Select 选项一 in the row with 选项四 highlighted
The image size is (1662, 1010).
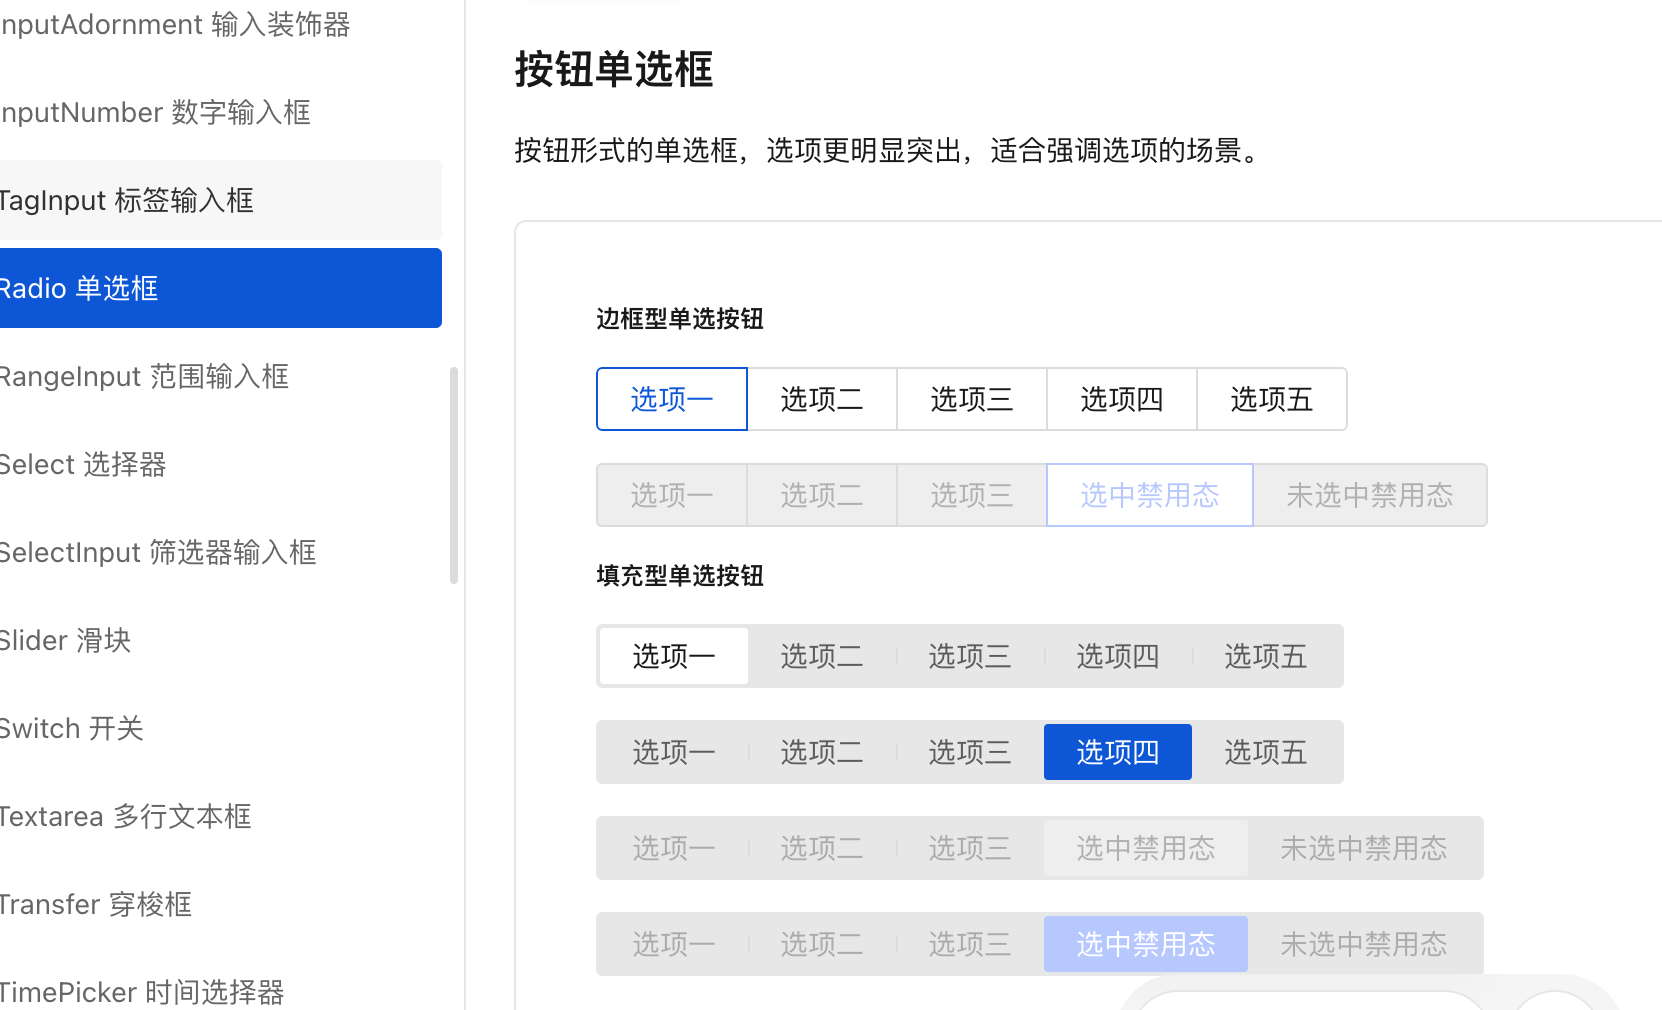tap(673, 751)
